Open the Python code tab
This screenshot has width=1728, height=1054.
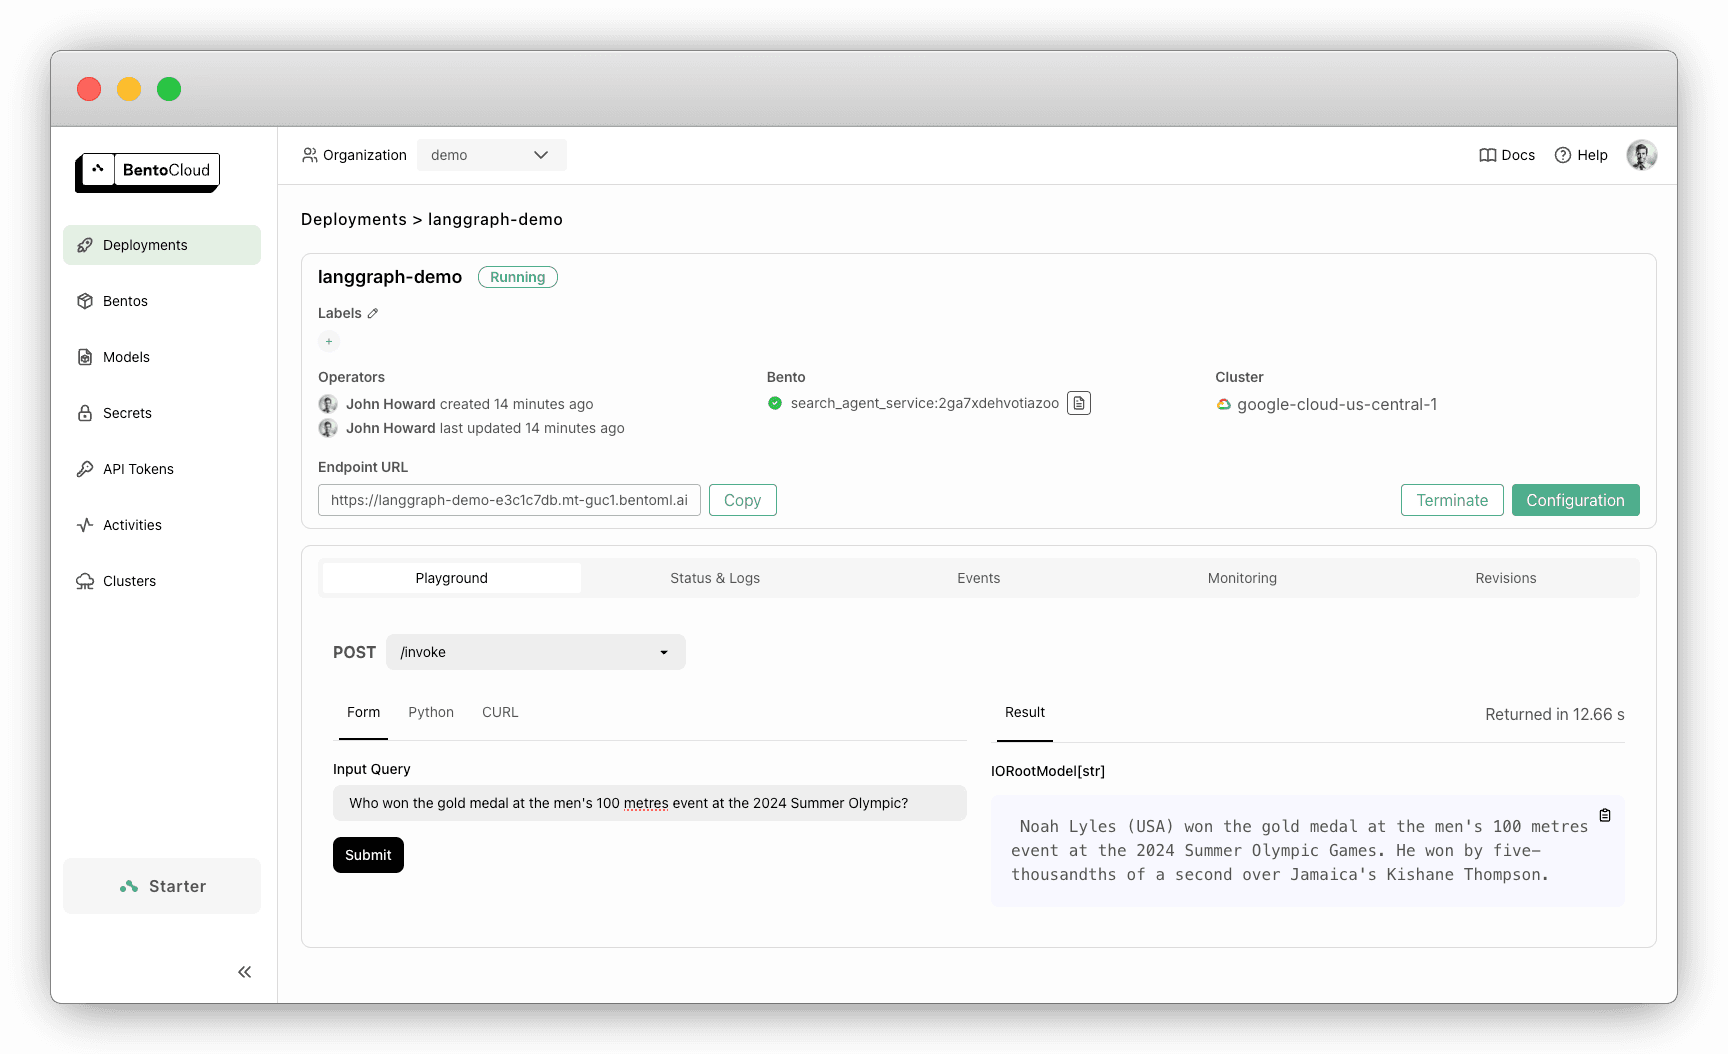click(x=431, y=712)
